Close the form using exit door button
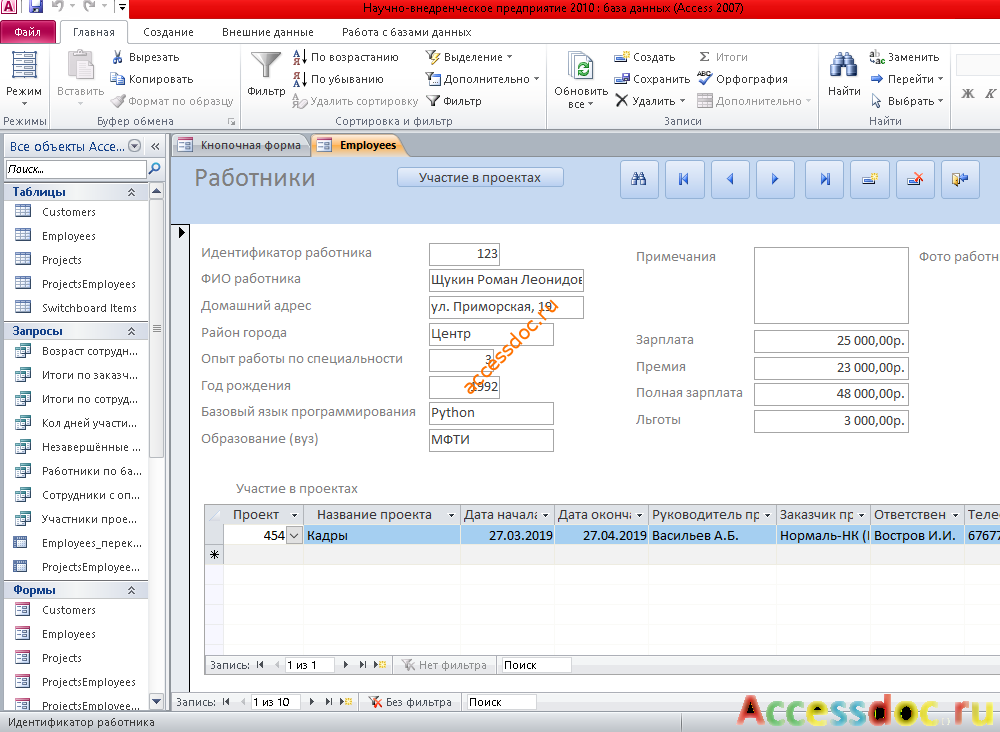1000x732 pixels. (960, 179)
